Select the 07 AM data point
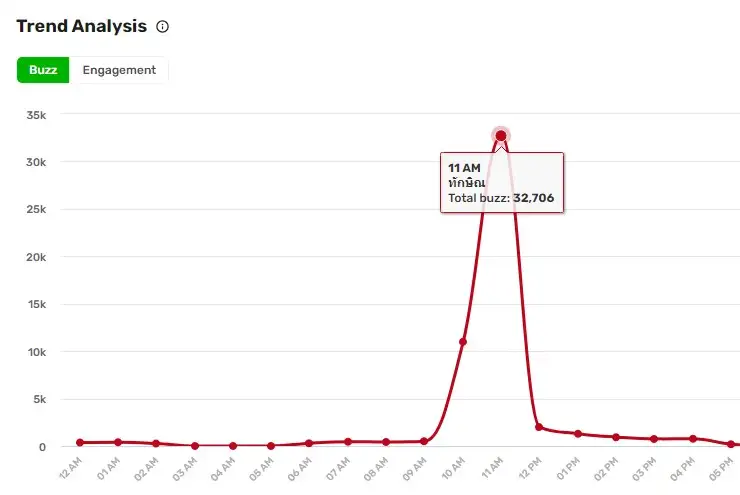This screenshot has width=740, height=495. (x=348, y=441)
